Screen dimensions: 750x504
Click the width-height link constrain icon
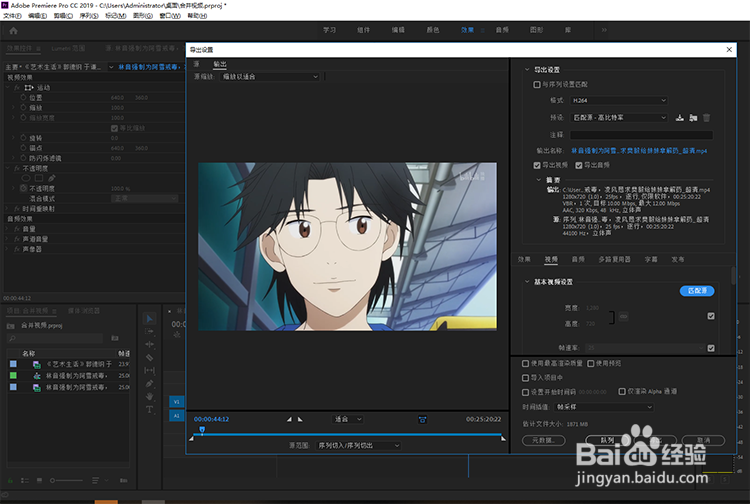pyautogui.click(x=624, y=316)
